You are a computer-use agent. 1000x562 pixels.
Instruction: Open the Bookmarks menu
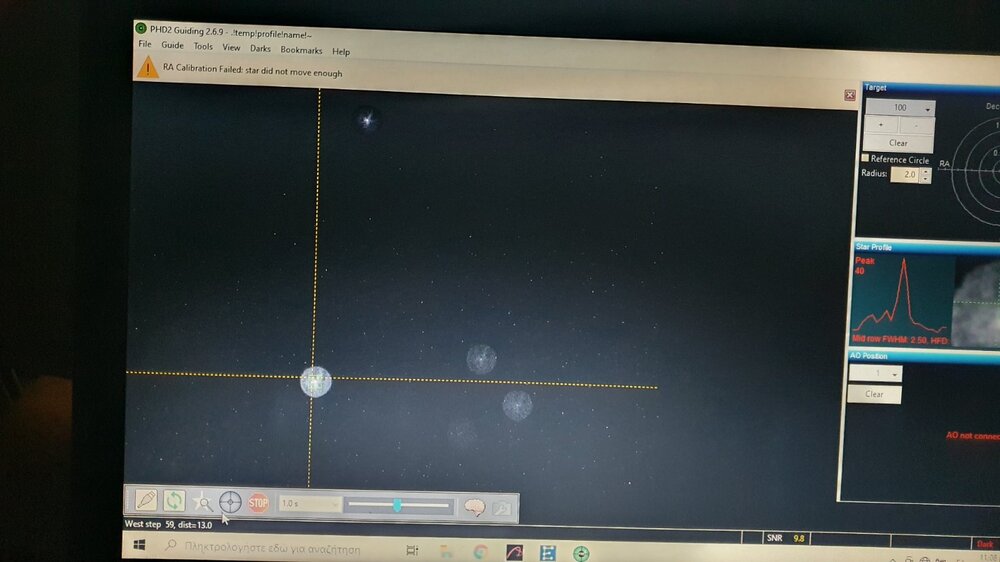click(301, 50)
